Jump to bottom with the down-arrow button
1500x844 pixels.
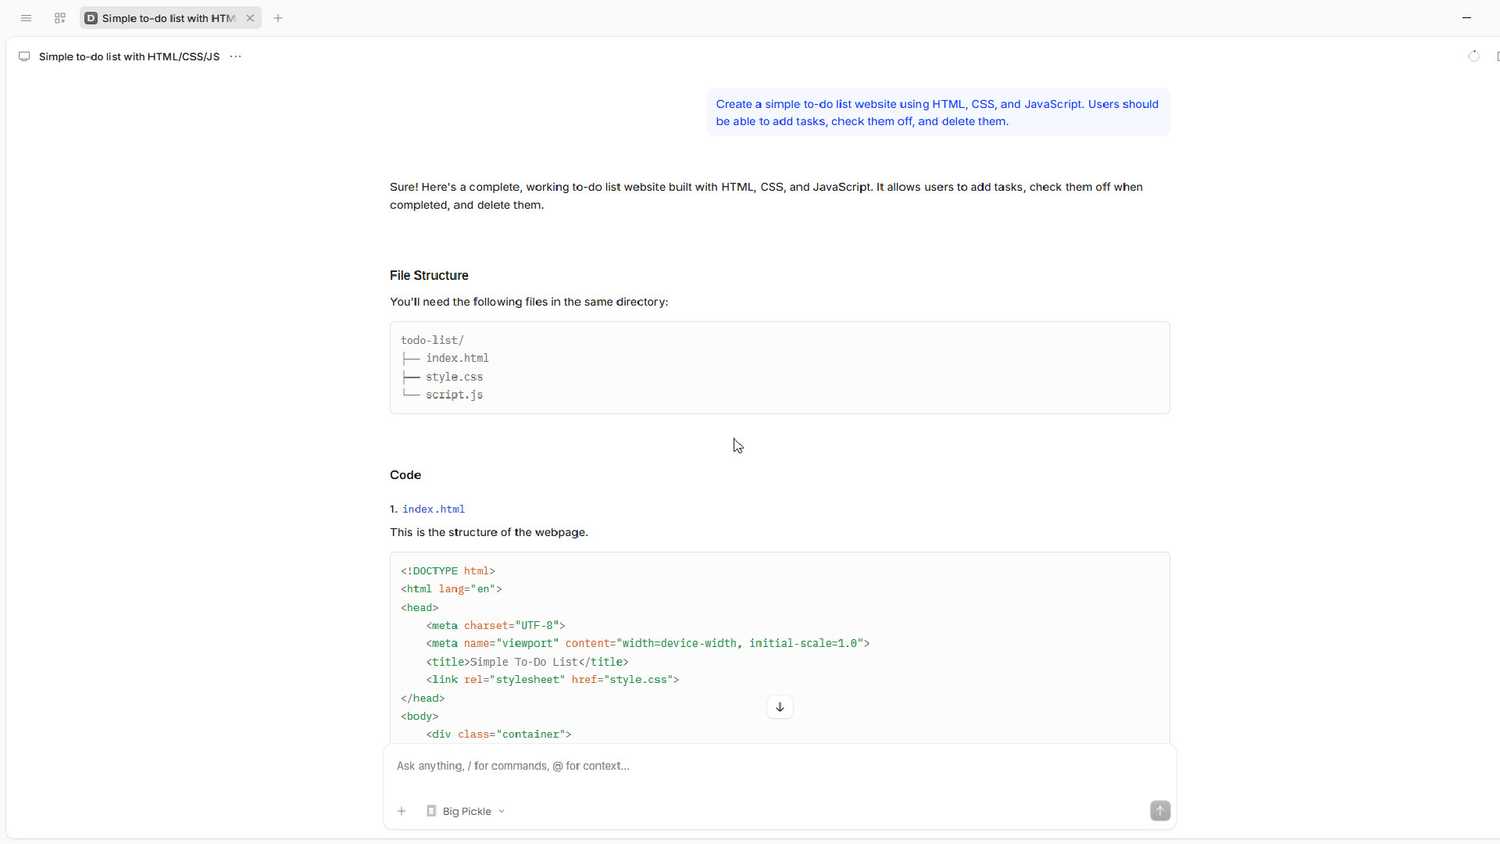click(x=780, y=707)
